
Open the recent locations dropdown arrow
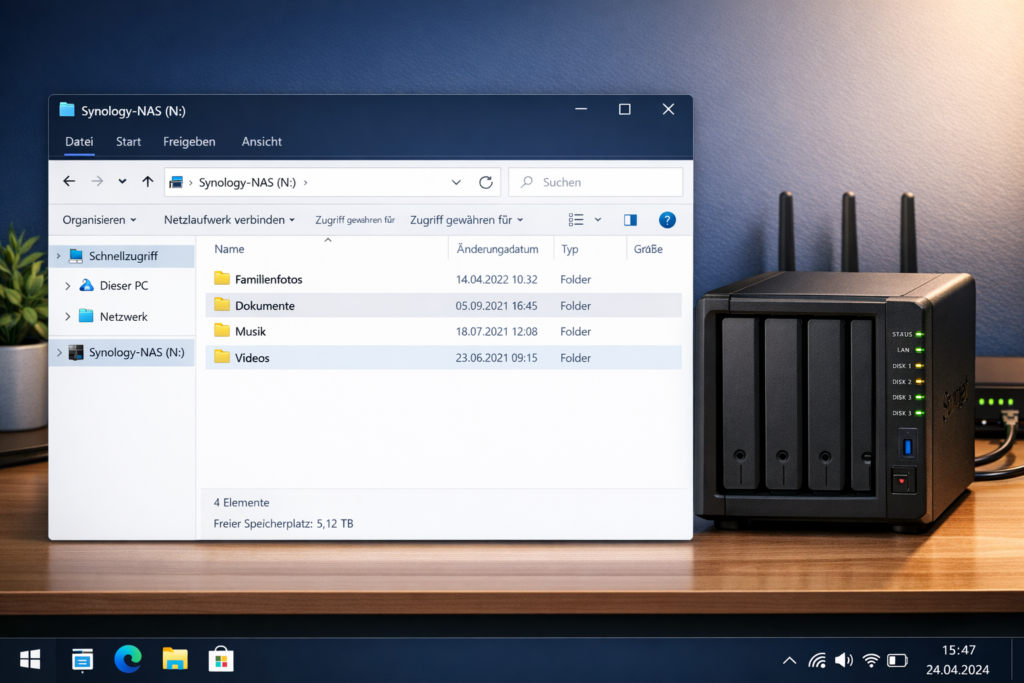click(122, 182)
